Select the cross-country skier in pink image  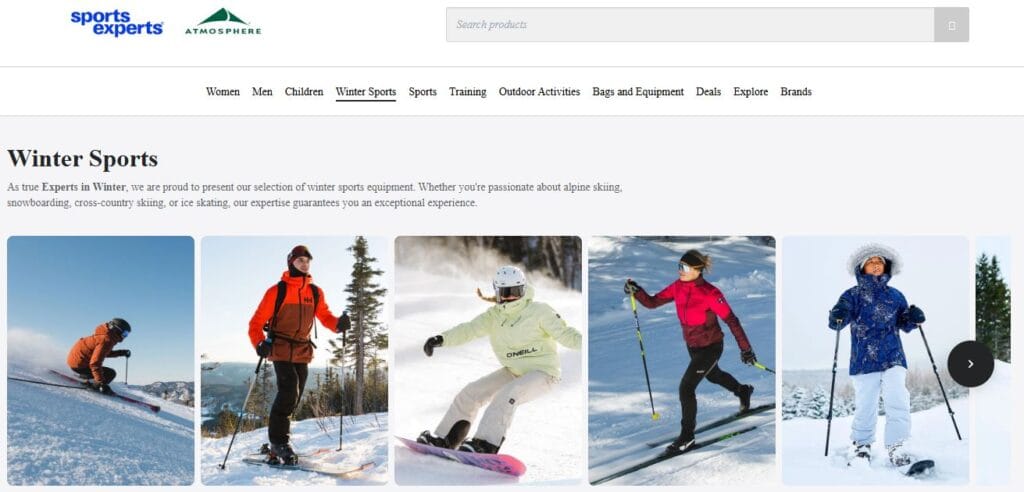682,361
